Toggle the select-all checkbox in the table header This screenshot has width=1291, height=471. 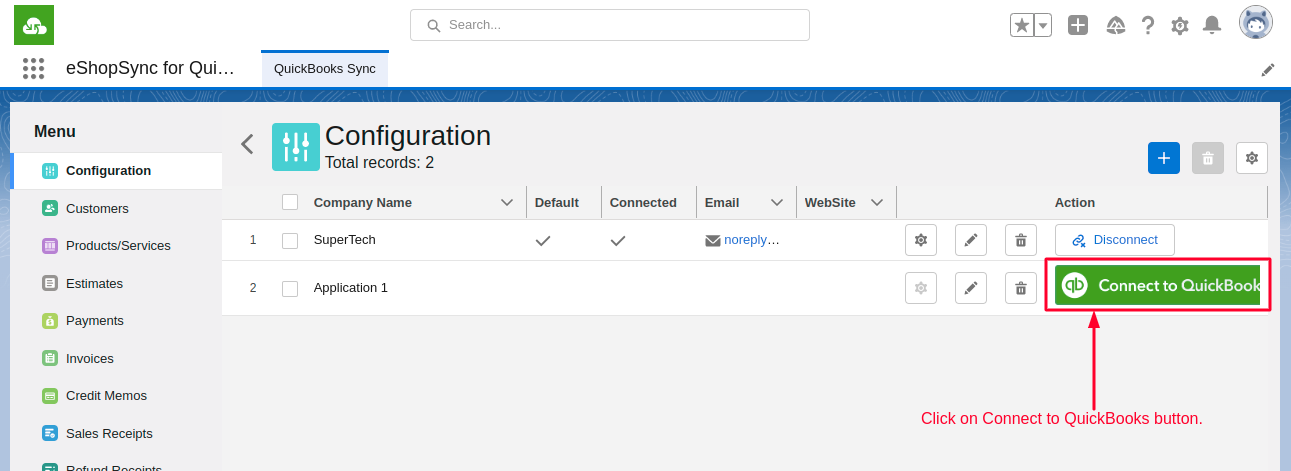point(290,202)
